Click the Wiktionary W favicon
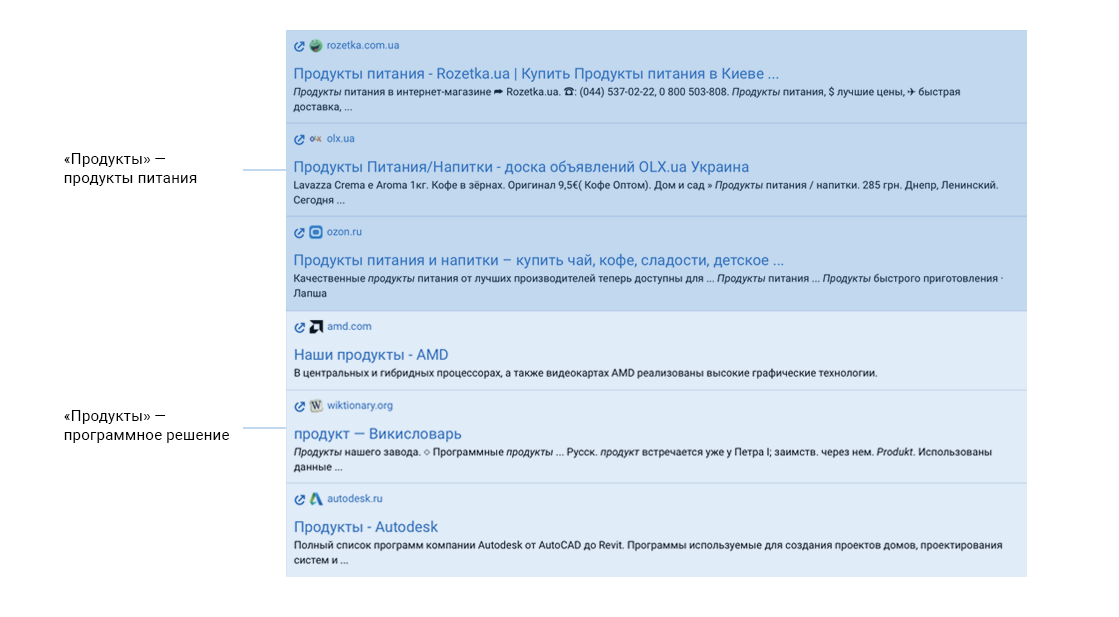 pyautogui.click(x=315, y=406)
